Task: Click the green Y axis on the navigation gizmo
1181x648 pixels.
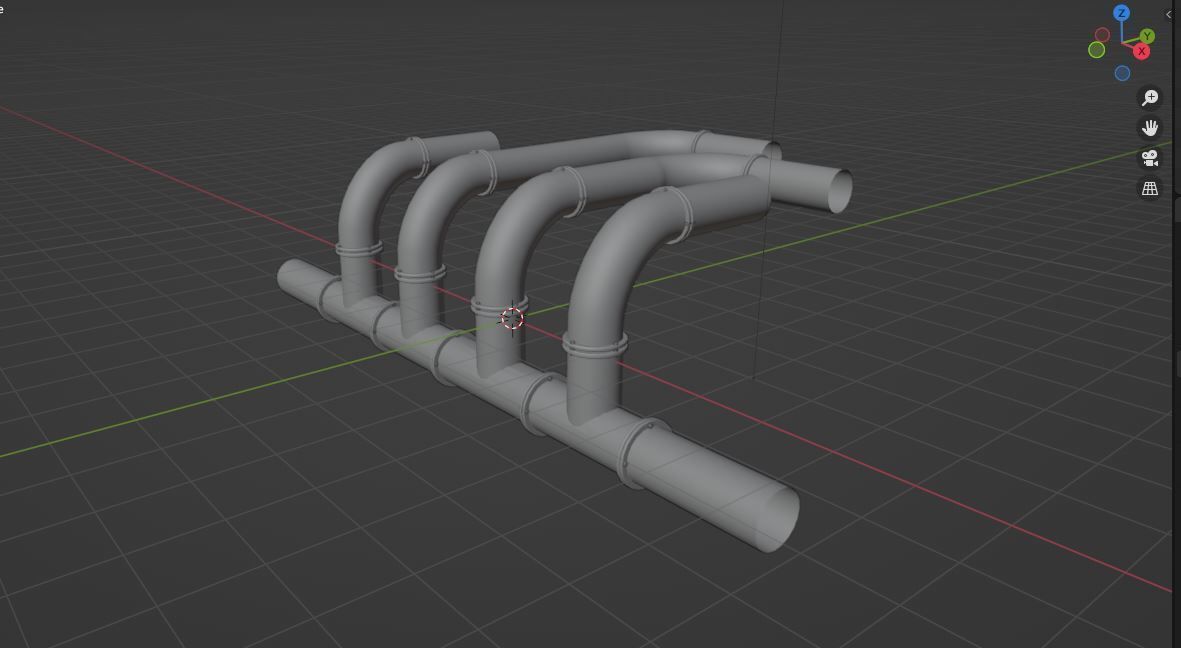Action: pos(1147,36)
